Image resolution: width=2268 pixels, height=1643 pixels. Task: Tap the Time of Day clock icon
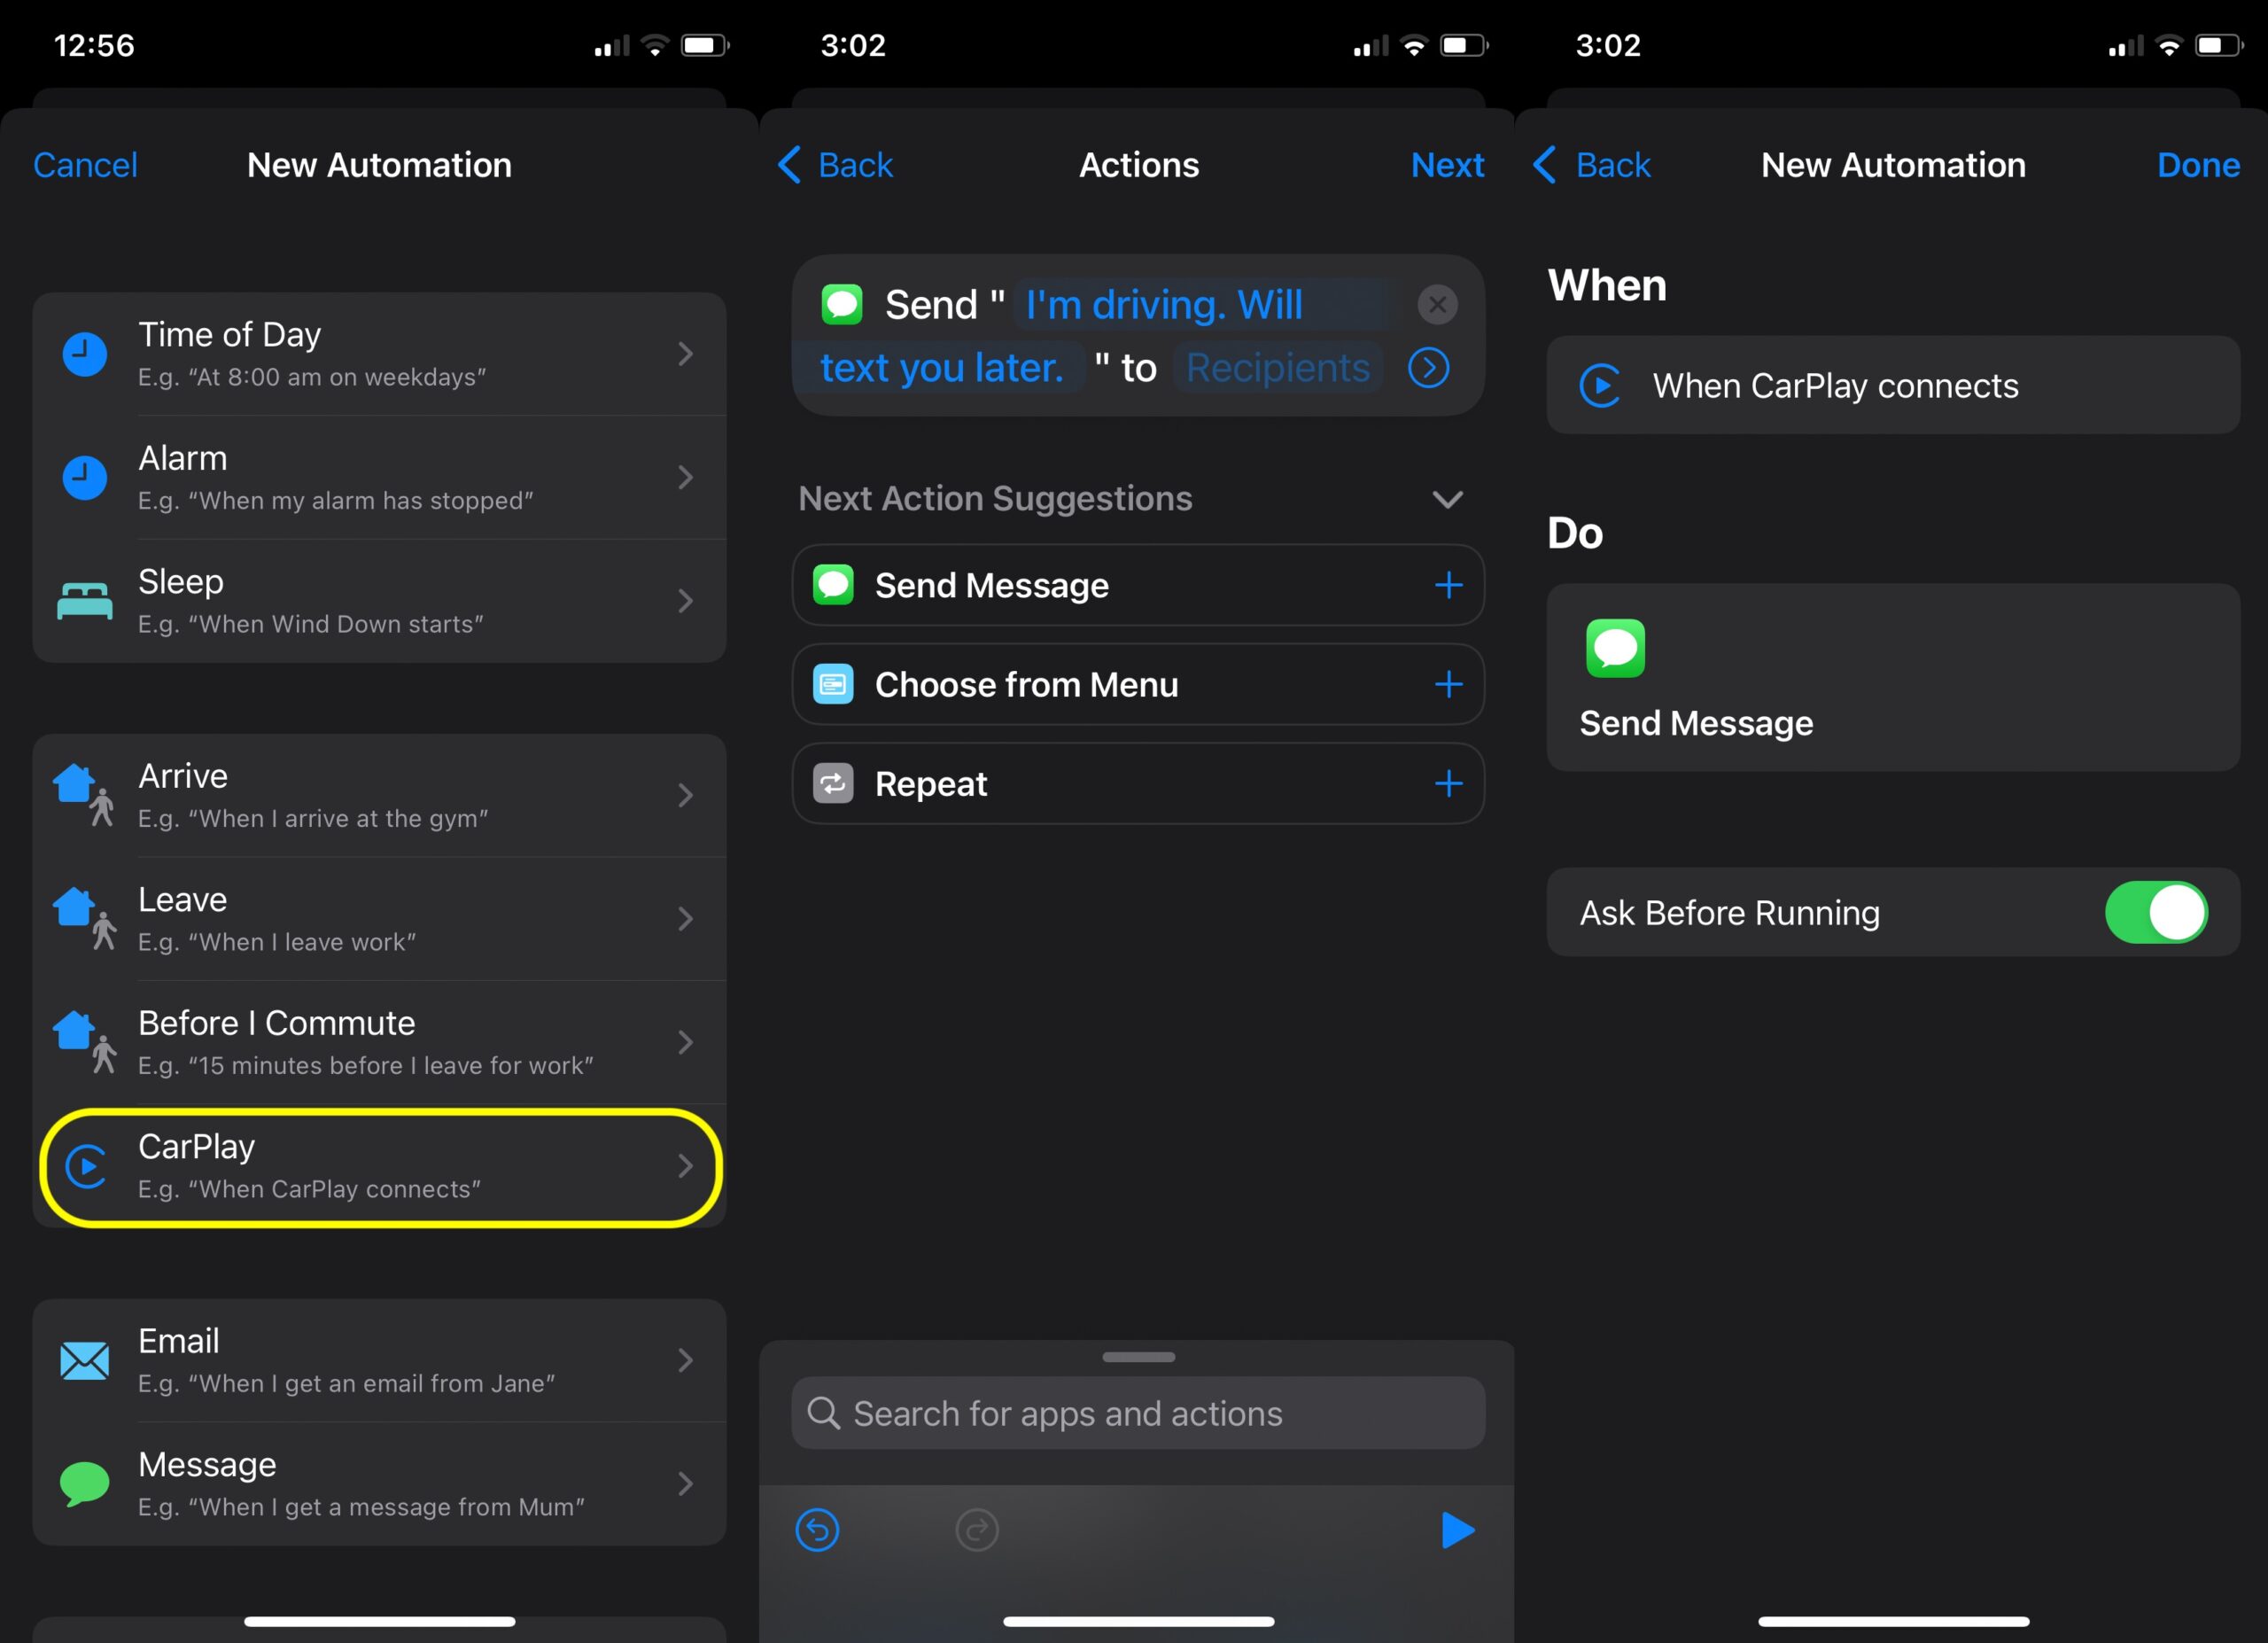click(x=85, y=355)
